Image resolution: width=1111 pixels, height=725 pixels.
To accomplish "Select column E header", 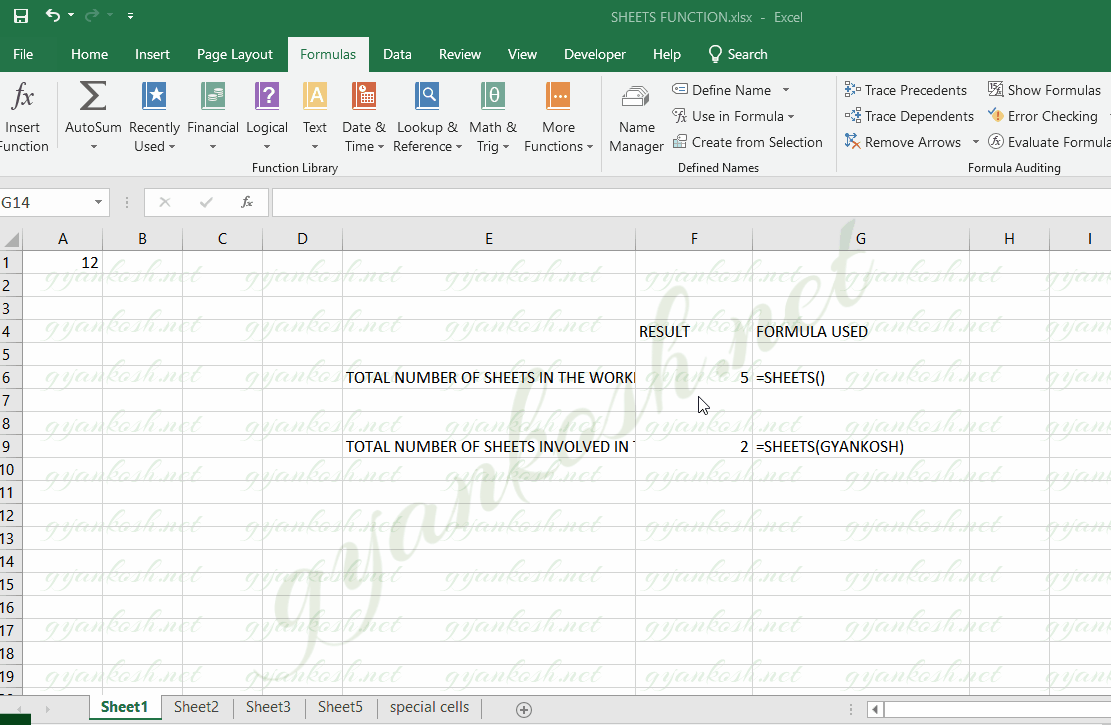I will (x=489, y=239).
